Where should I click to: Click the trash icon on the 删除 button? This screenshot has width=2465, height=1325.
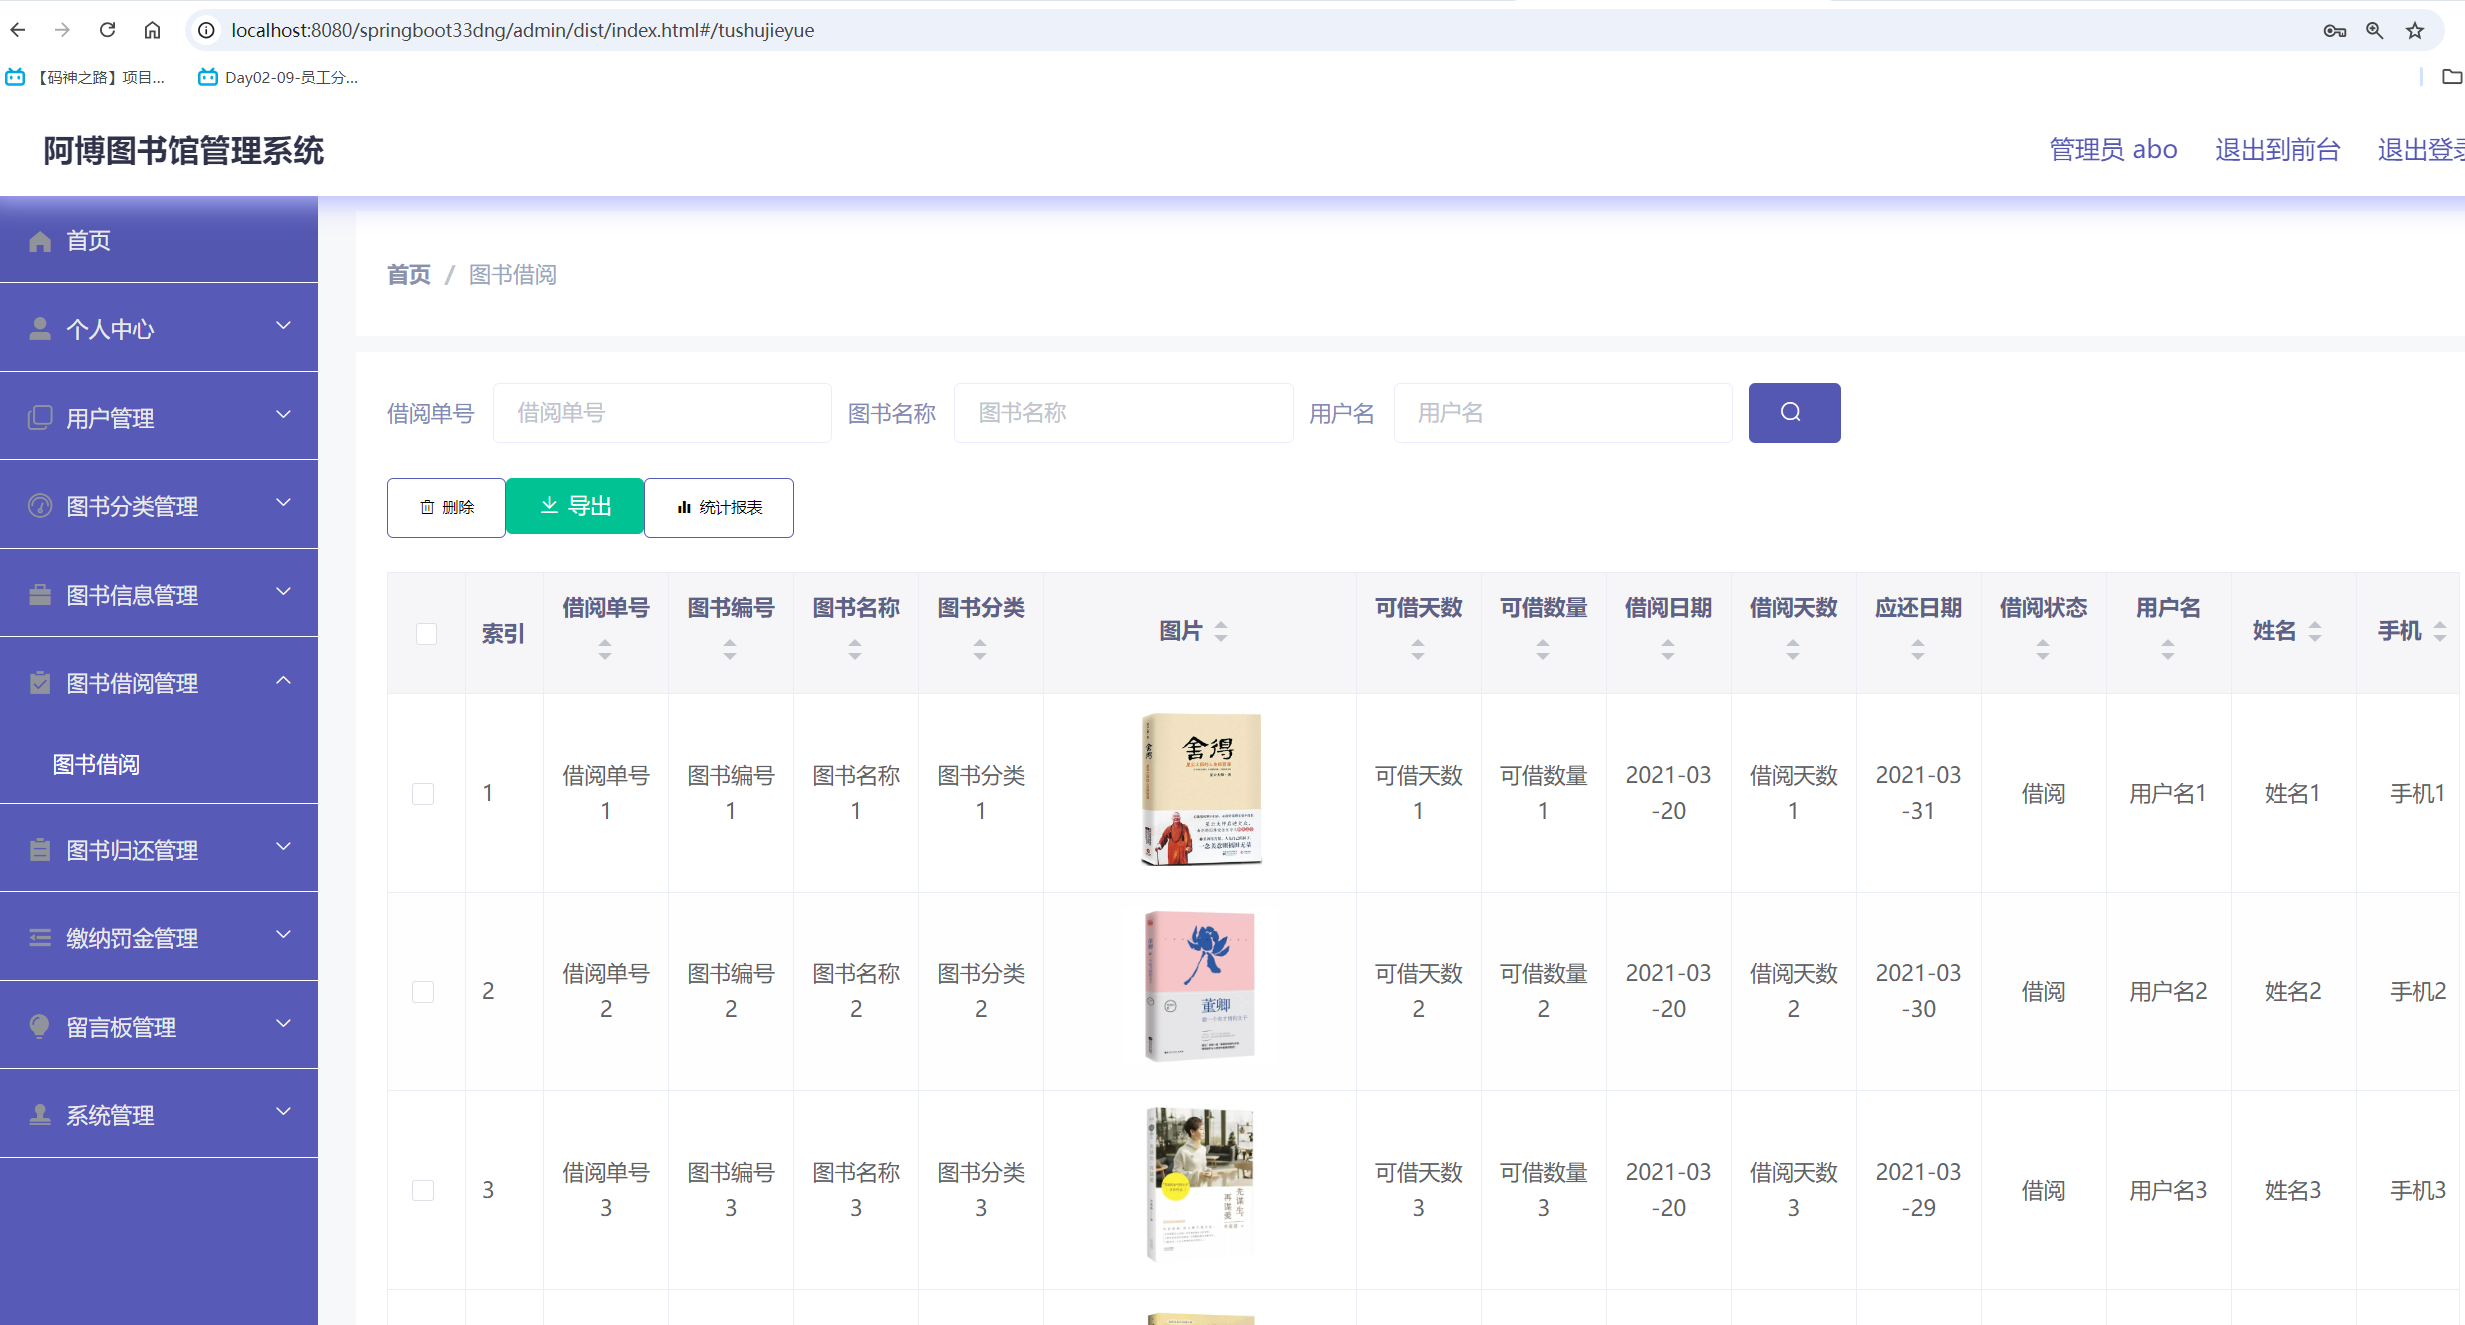pos(427,507)
